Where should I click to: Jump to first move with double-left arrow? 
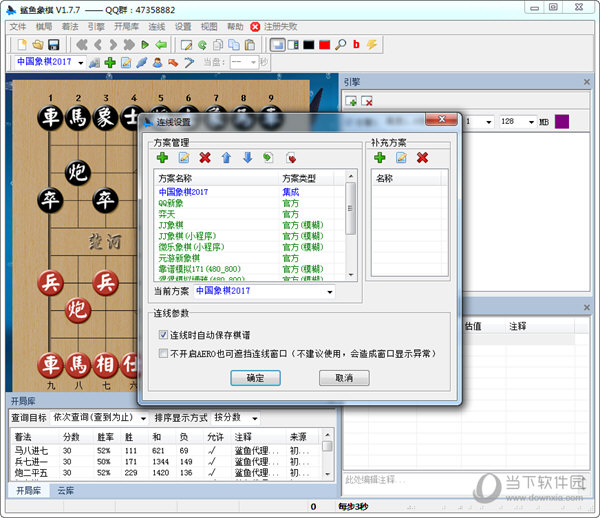click(82, 45)
